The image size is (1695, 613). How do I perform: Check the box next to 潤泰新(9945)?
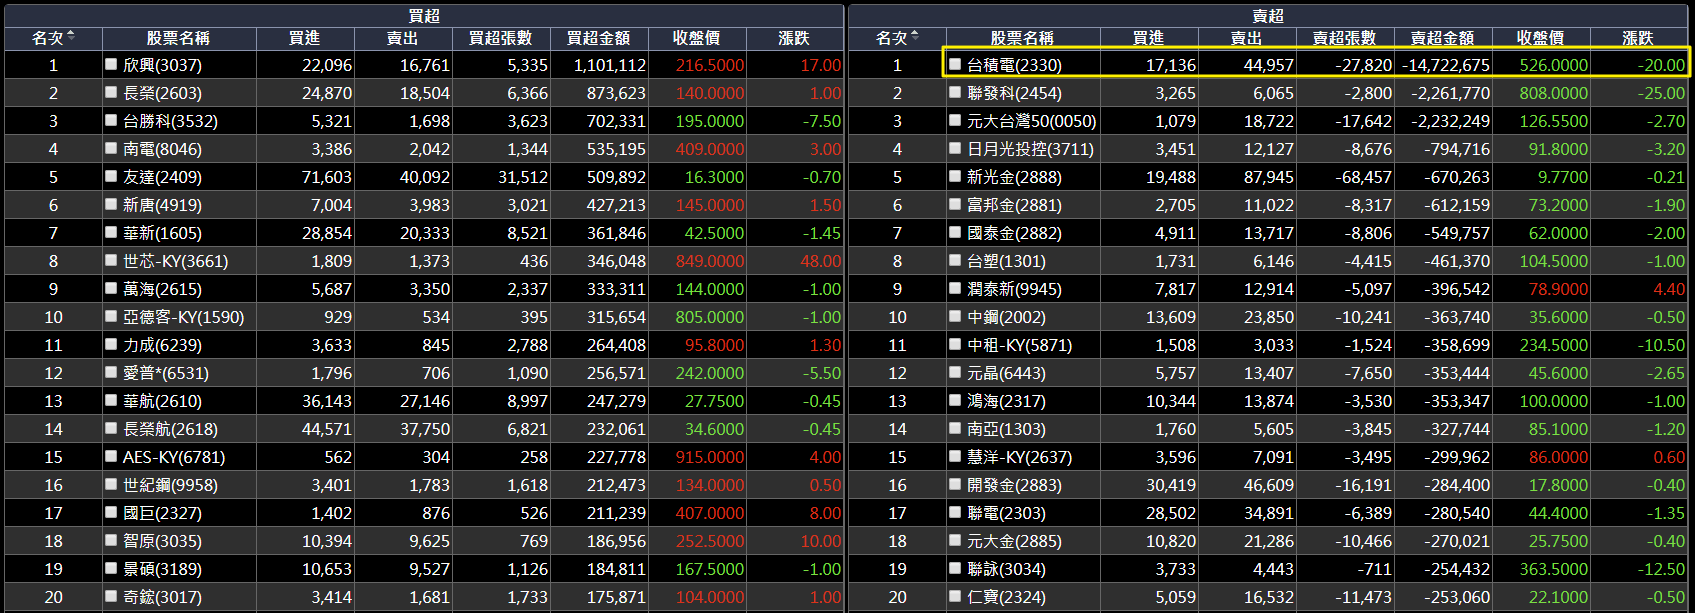pos(955,288)
